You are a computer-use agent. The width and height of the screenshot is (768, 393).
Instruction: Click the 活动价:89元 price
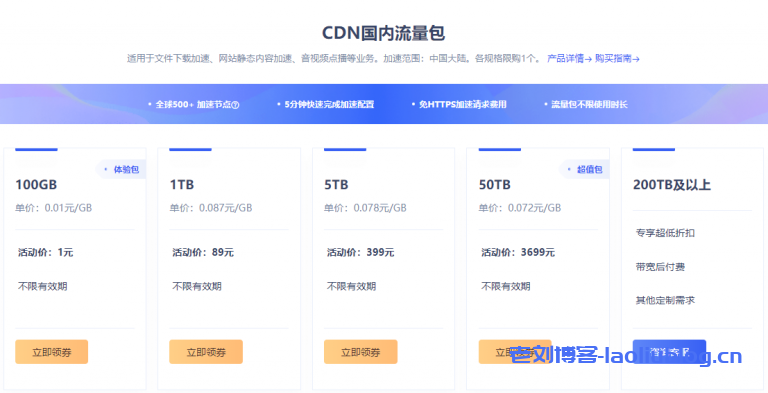203,252
